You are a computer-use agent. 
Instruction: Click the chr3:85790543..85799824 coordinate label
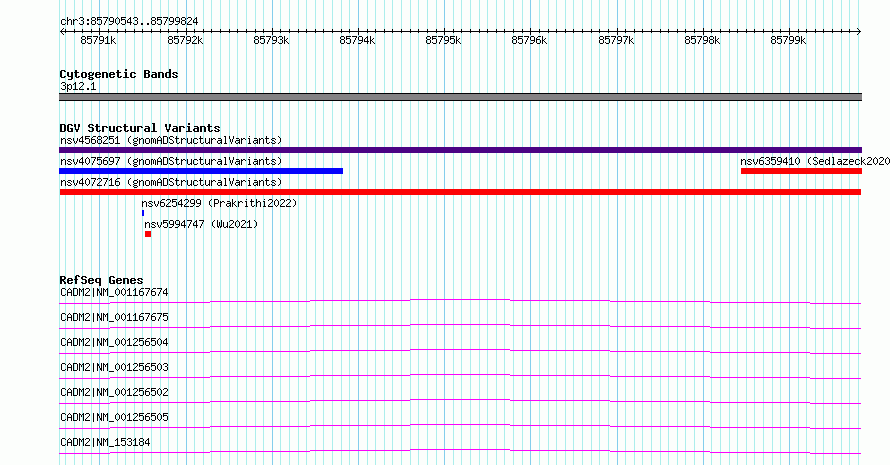[129, 22]
